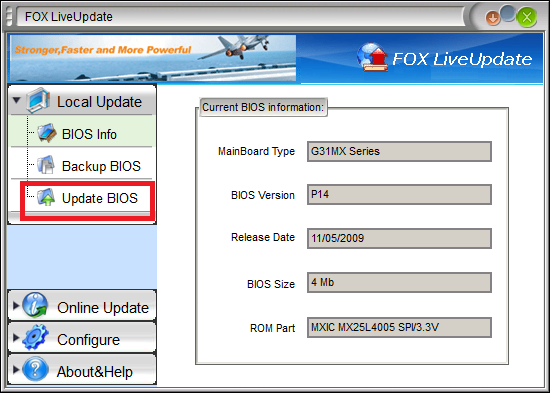Click the 'ROM Part' label
The height and width of the screenshot is (393, 550).
click(x=272, y=328)
